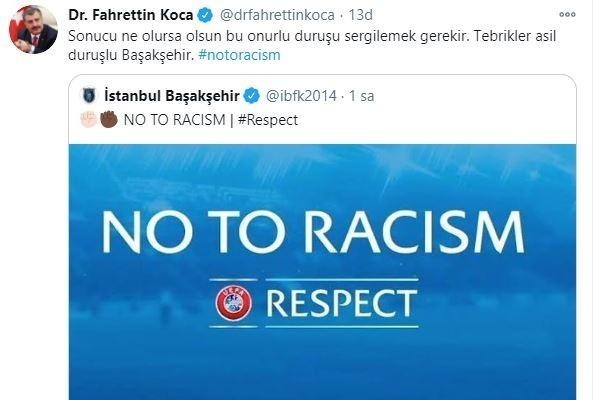Viewport: 593px width, 400px height.
Task: Open Dr. Fahrettin Koca's profile picture
Action: click(33, 29)
